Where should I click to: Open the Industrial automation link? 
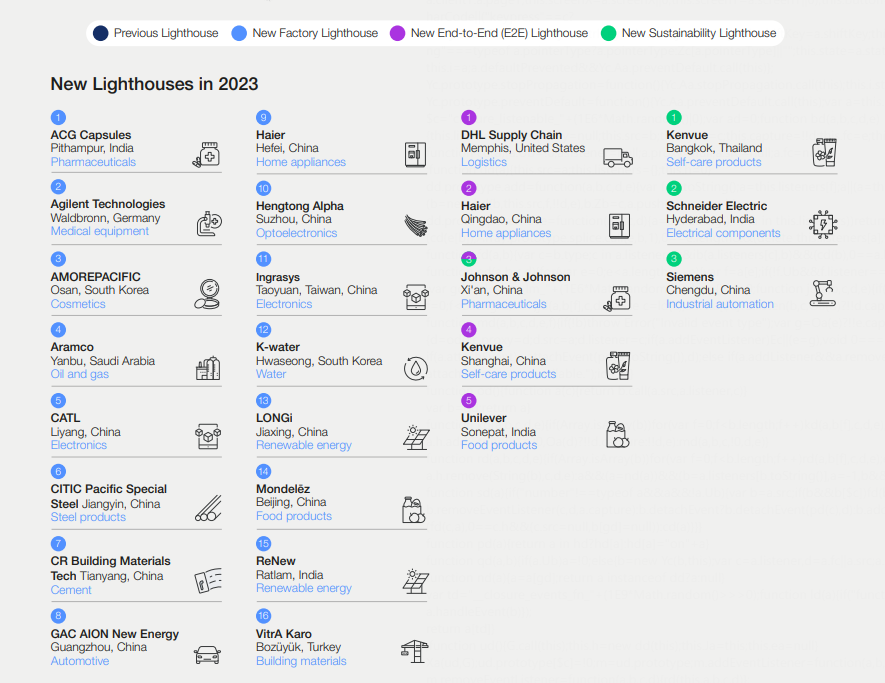click(720, 304)
